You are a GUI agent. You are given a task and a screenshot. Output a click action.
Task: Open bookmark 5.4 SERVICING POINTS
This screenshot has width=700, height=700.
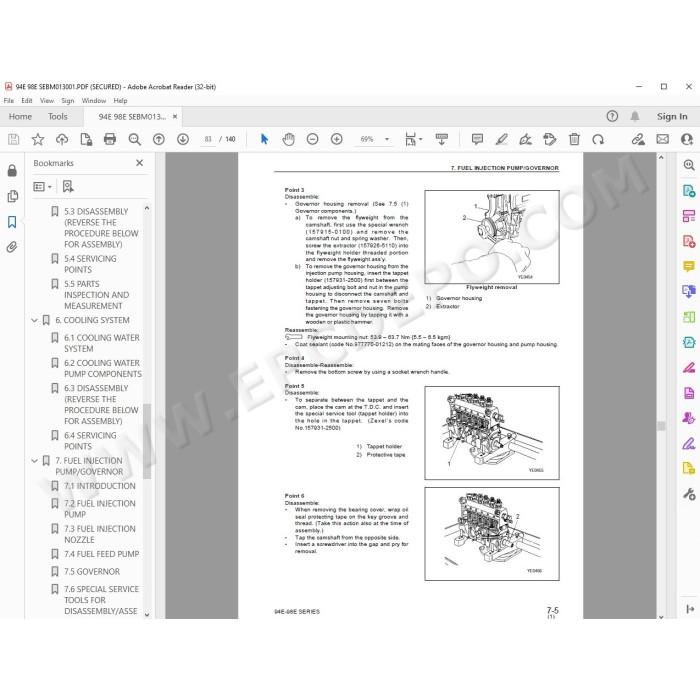(x=90, y=264)
